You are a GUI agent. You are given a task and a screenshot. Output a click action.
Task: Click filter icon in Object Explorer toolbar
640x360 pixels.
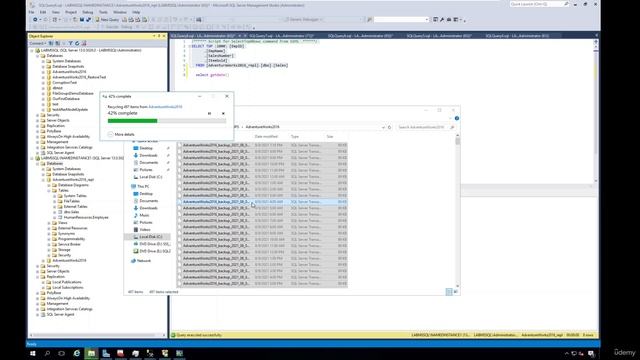[70, 43]
